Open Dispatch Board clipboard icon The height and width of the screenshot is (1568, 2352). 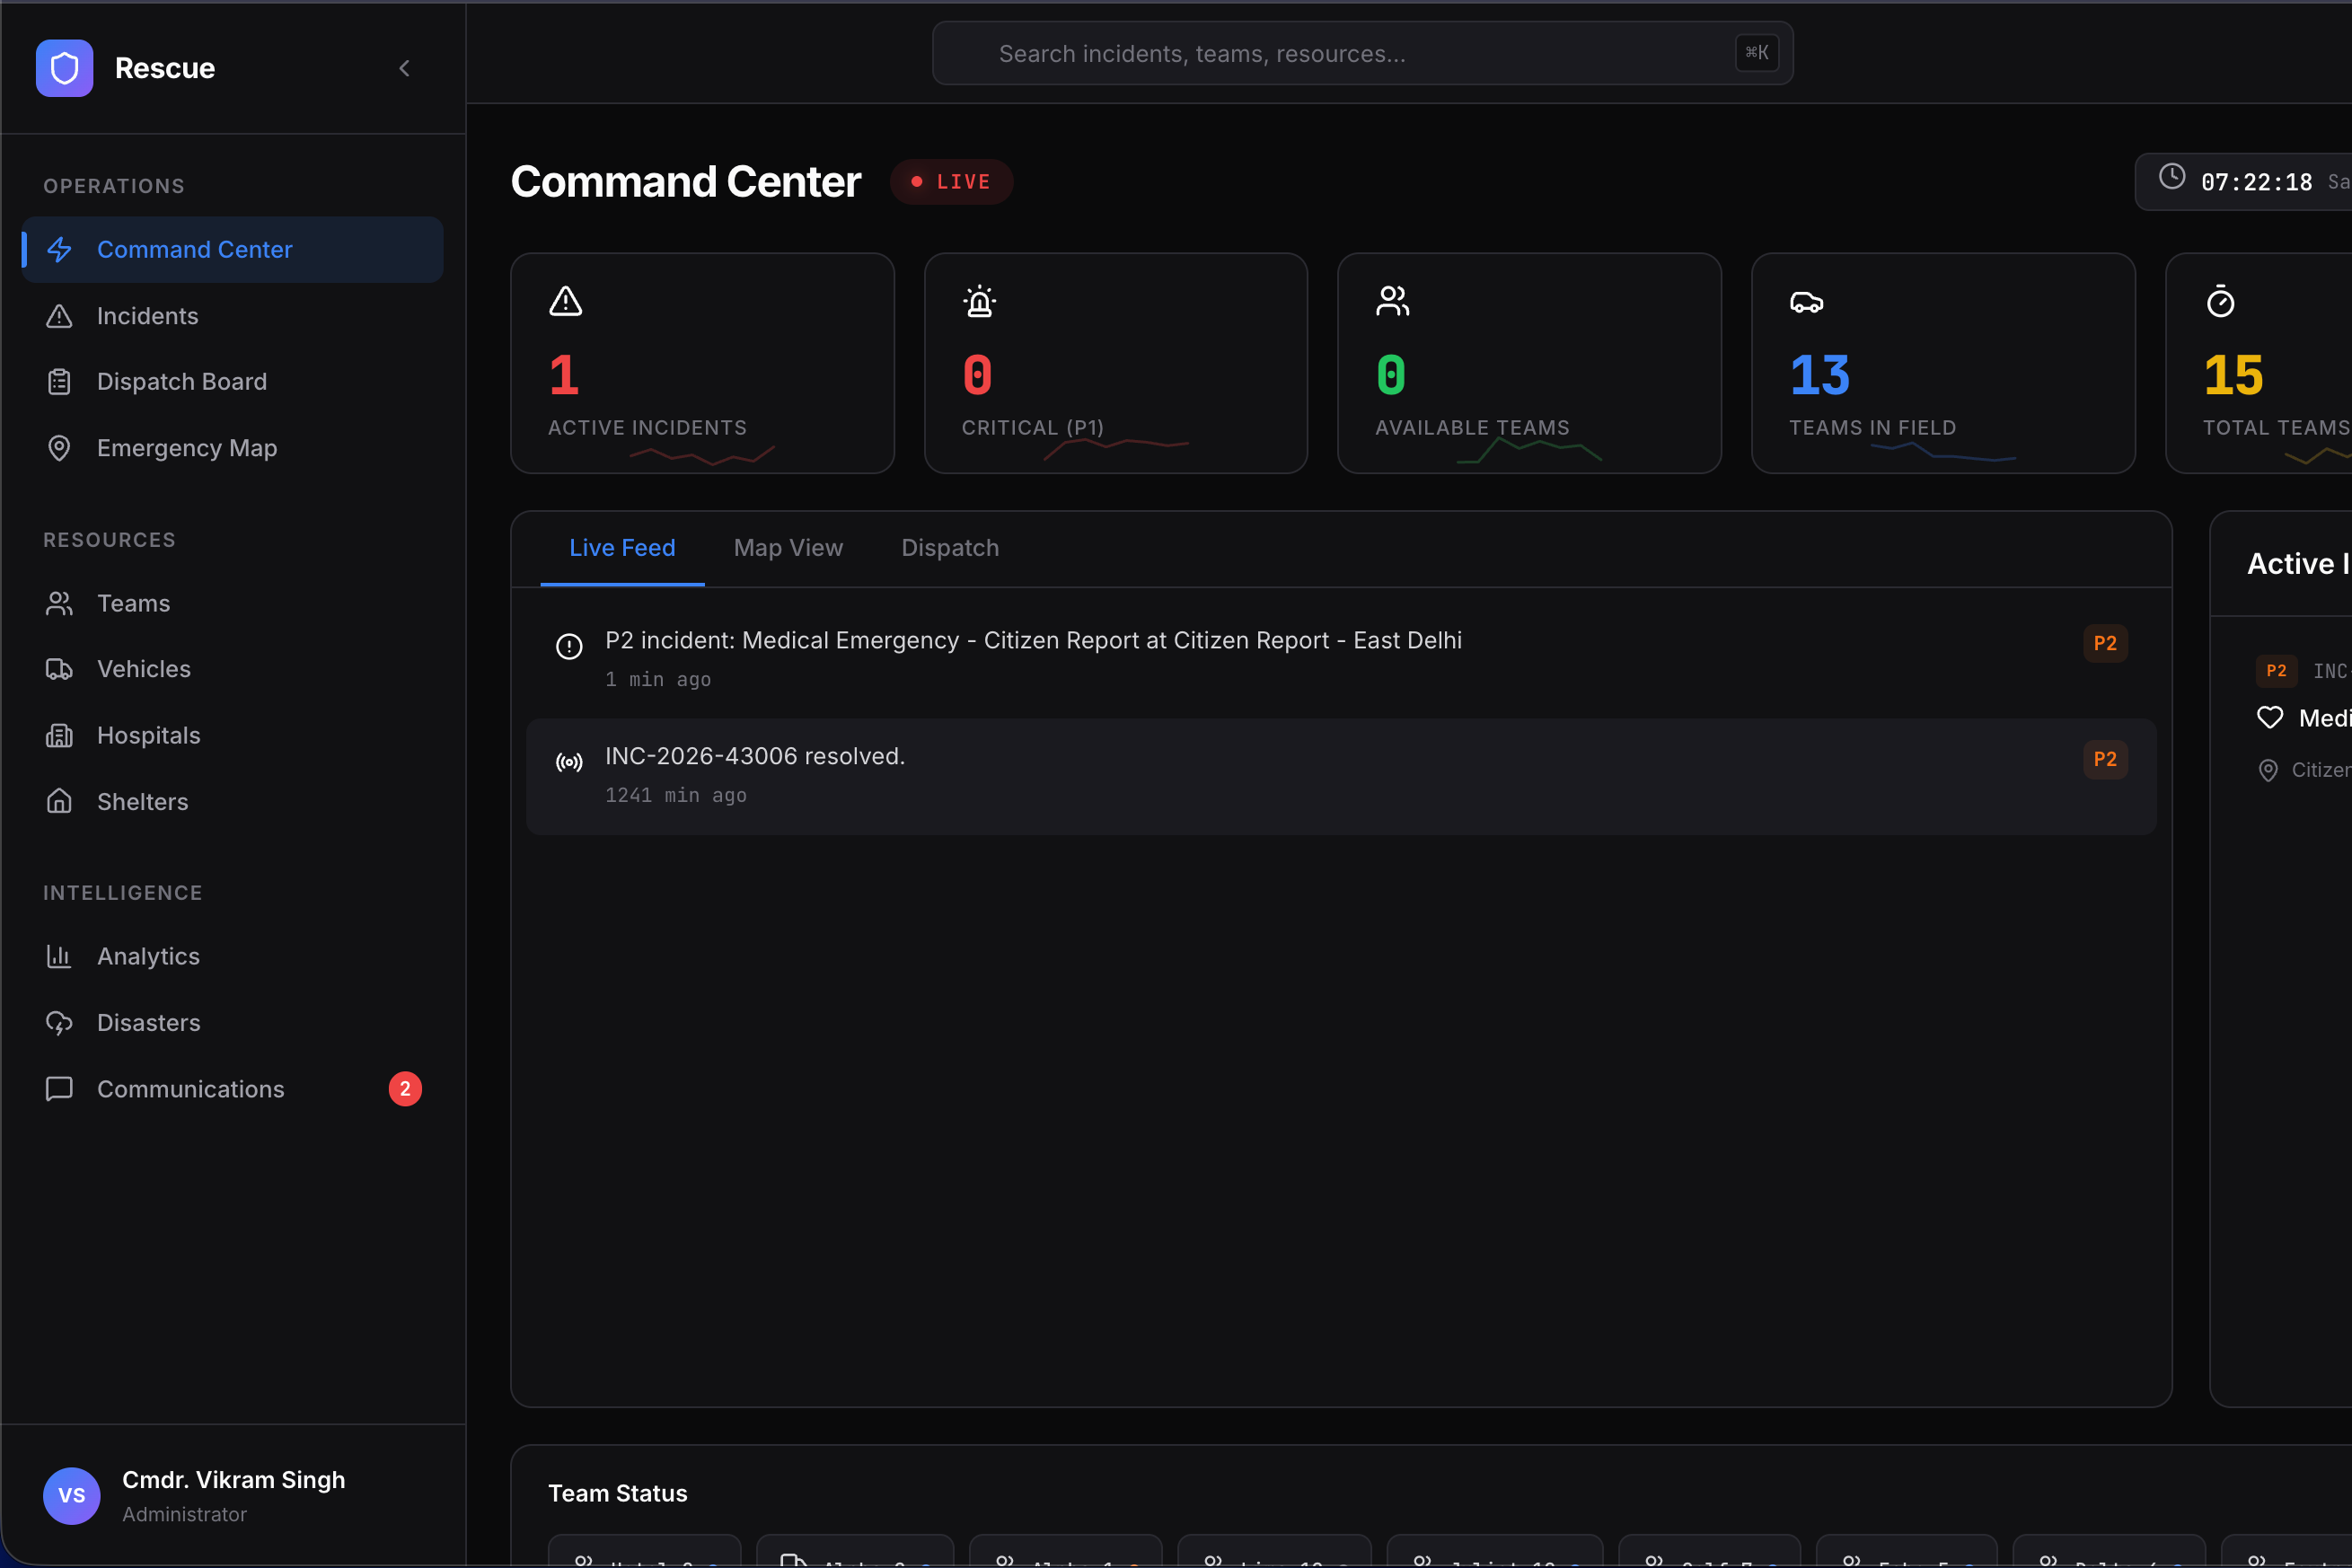[59, 382]
